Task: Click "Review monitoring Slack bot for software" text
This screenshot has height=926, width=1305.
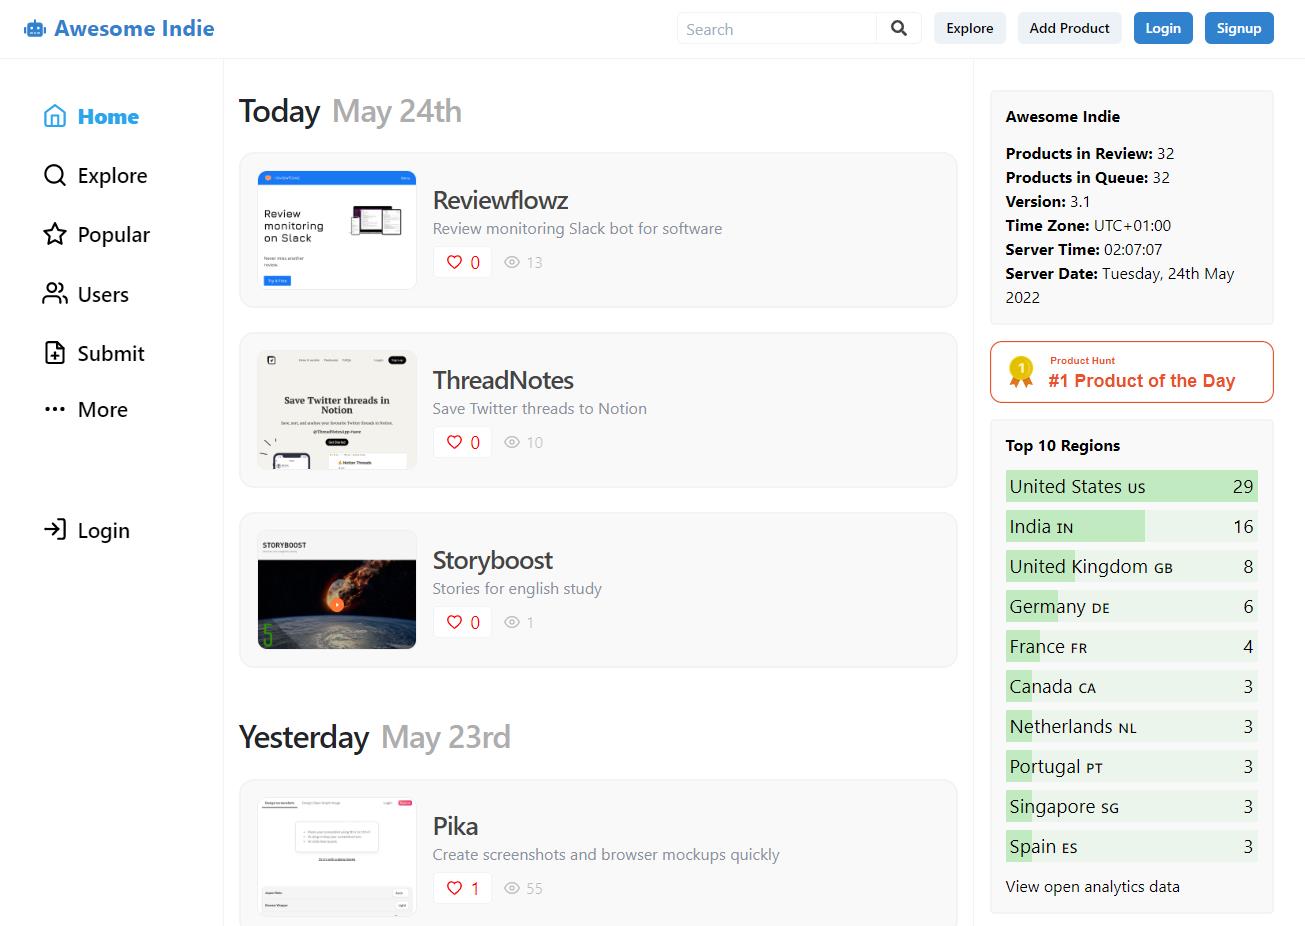Action: tap(577, 228)
